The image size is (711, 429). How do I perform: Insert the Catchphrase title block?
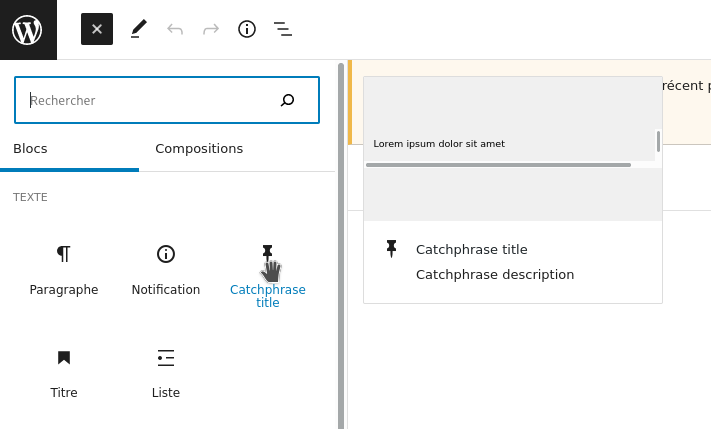click(268, 277)
